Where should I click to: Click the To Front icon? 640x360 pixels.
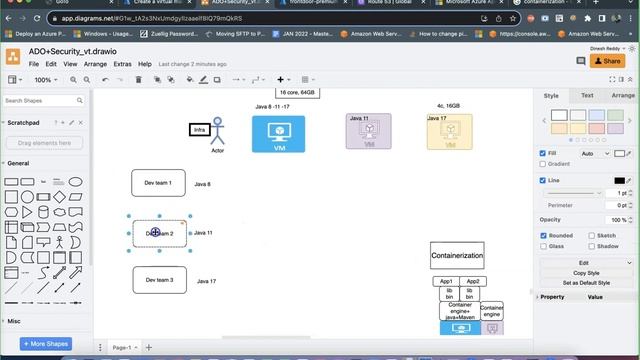(157, 80)
